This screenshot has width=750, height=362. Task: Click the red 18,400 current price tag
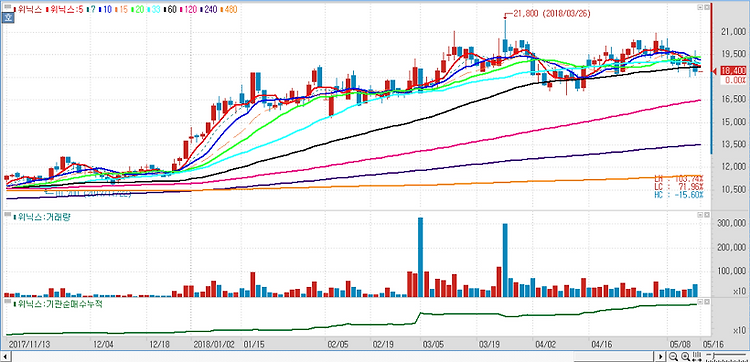tap(733, 71)
